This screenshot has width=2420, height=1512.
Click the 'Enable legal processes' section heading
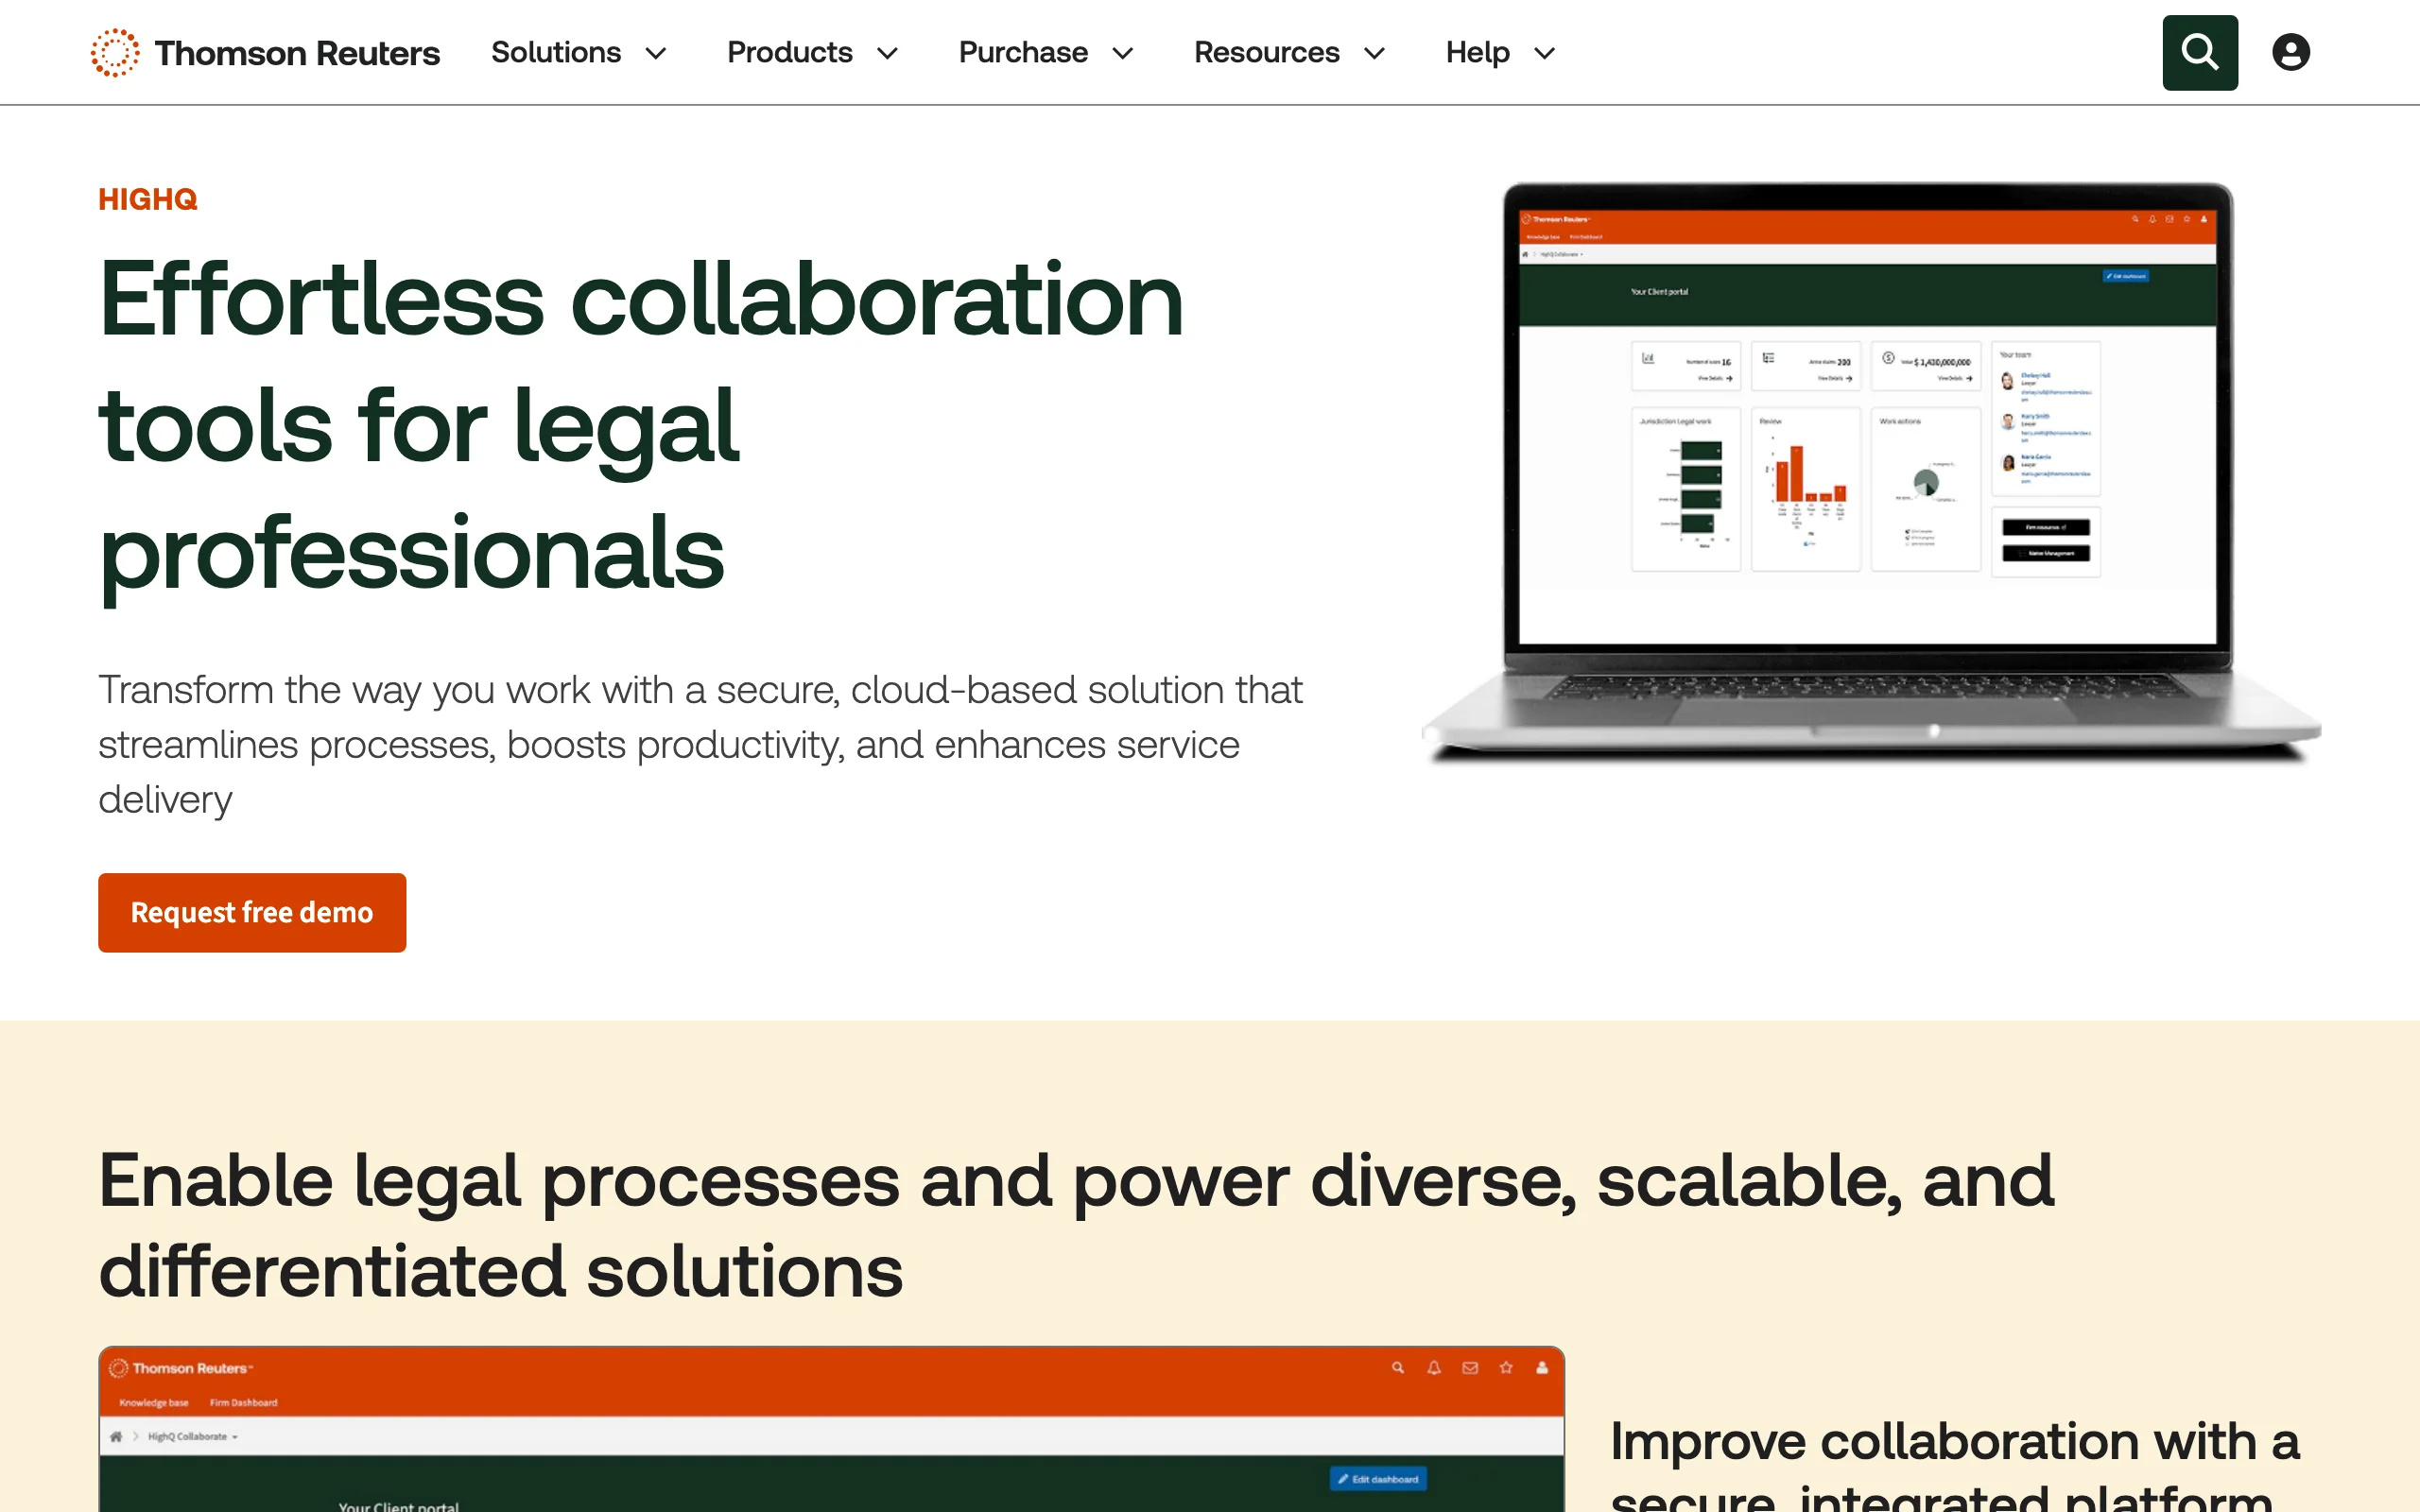(1076, 1226)
